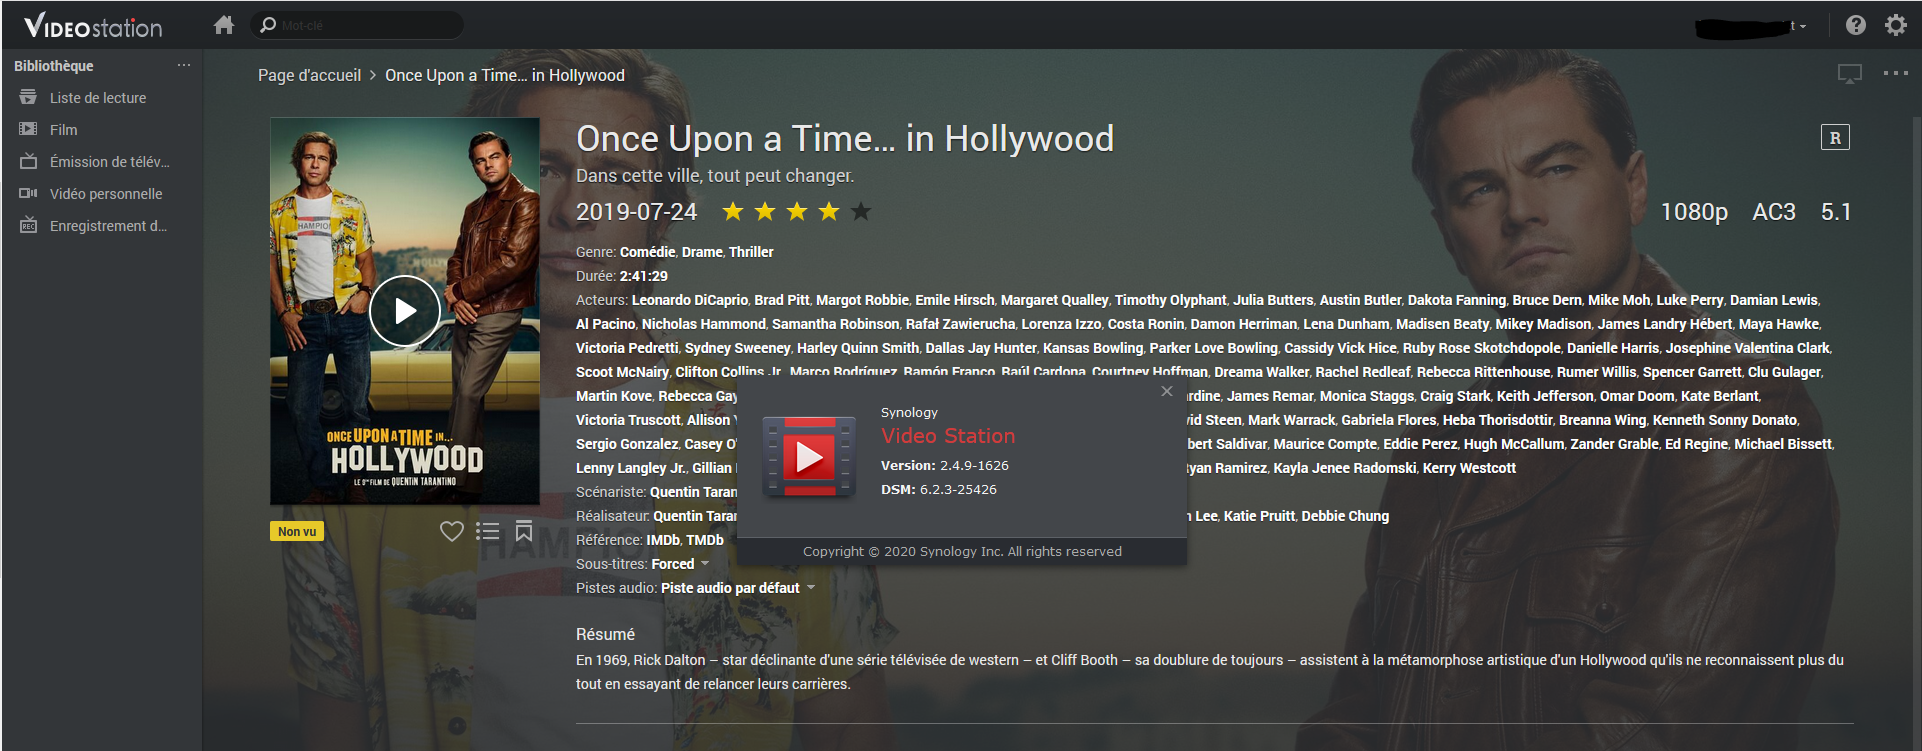Click the Once Upon a Time breadcrumb title
Screen dimensions: 1922x751
pyautogui.click(x=505, y=75)
